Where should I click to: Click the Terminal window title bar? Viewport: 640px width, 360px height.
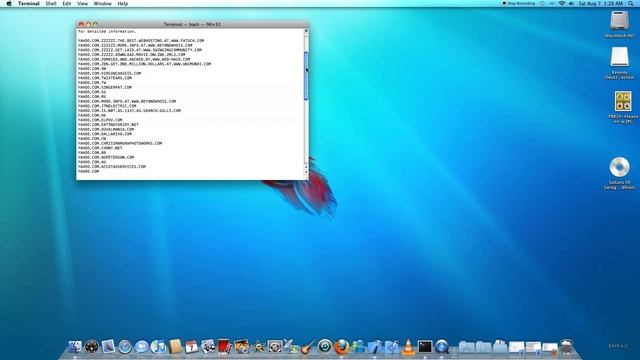point(192,24)
